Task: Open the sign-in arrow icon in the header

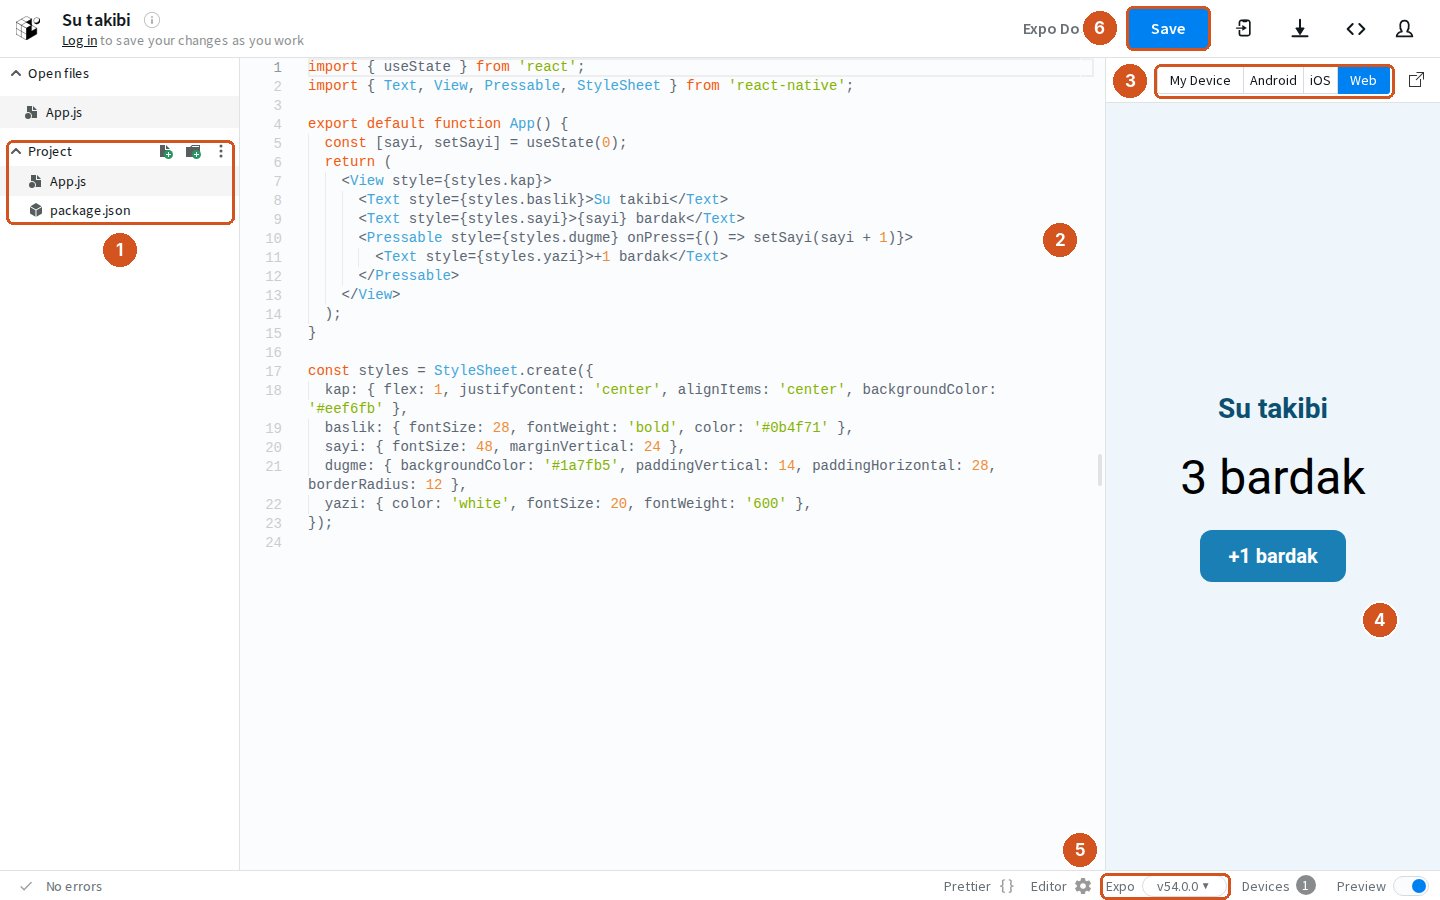Action: coord(1244,29)
